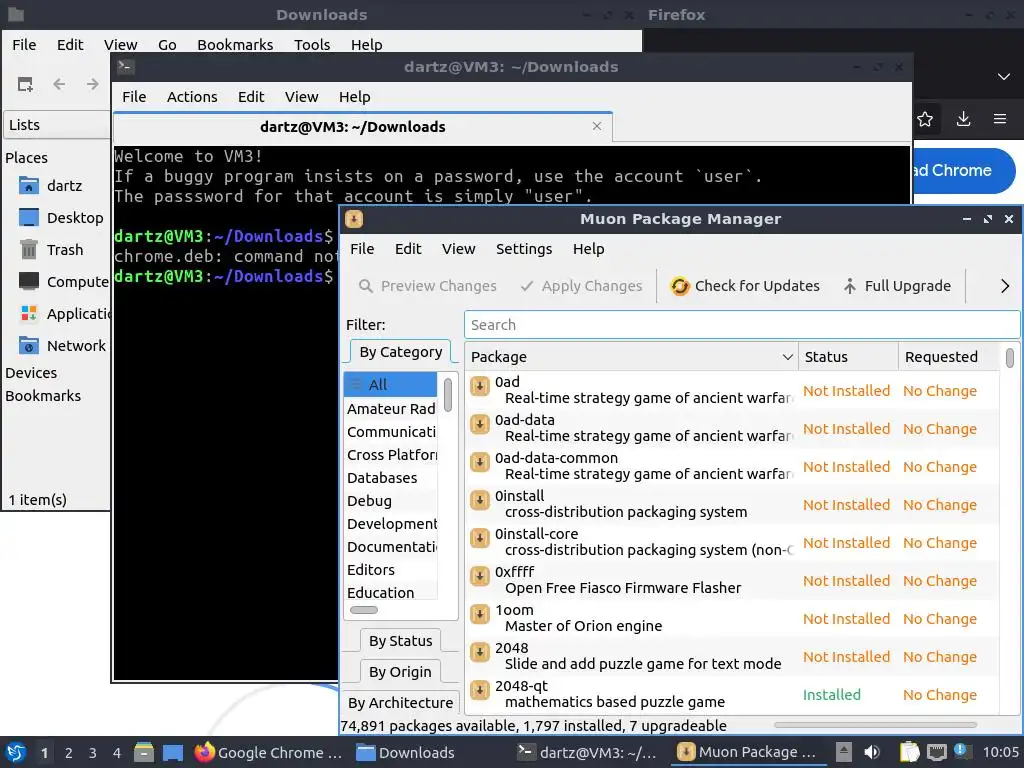The width and height of the screenshot is (1024, 768).
Task: Click the 0ad-data-common package icon
Action: 480,462
